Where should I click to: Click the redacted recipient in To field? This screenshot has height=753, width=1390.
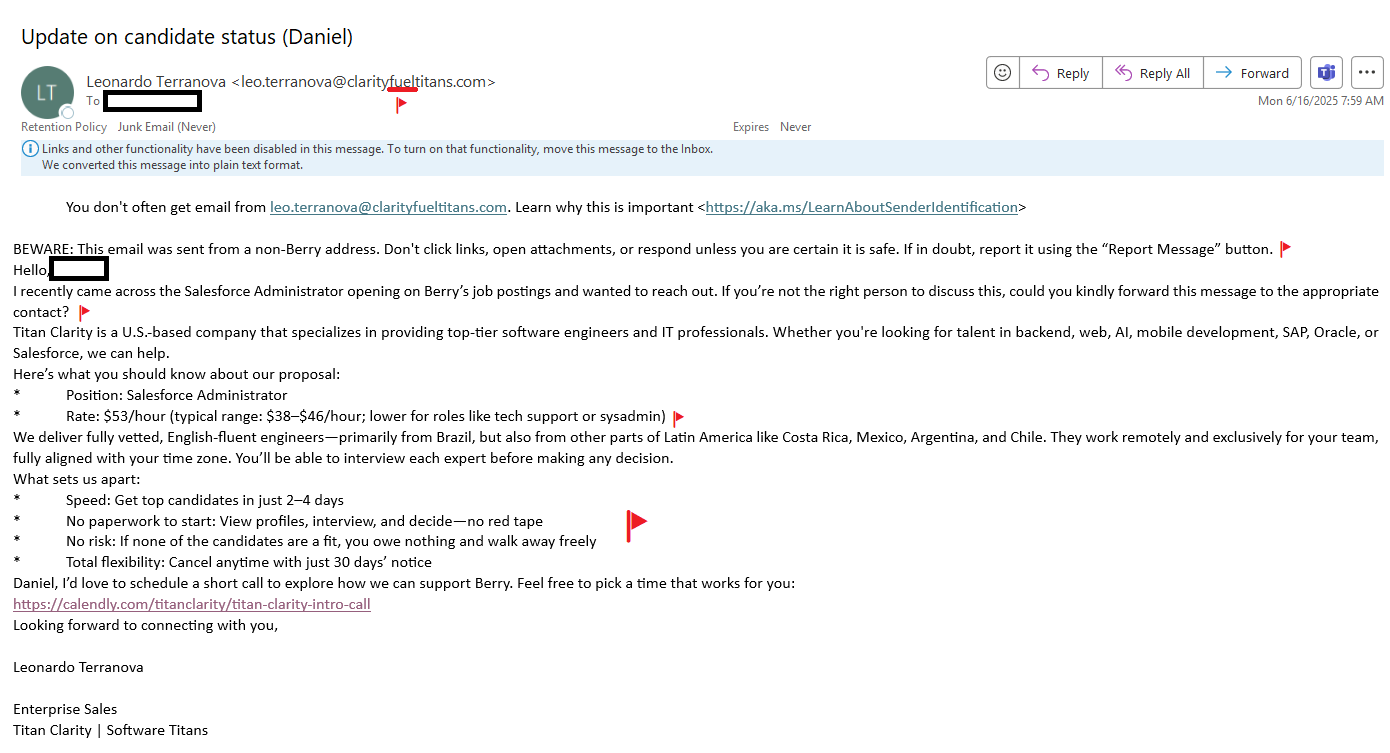coord(152,101)
